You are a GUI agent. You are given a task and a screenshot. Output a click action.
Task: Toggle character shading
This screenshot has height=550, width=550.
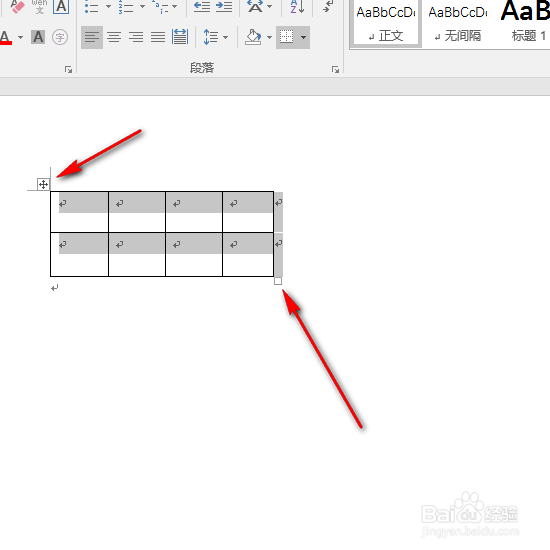click(x=38, y=37)
